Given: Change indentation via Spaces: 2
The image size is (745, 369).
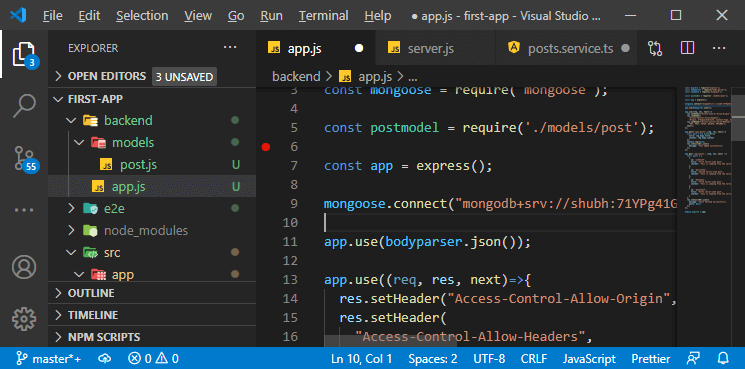Looking at the screenshot, I should 432,359.
